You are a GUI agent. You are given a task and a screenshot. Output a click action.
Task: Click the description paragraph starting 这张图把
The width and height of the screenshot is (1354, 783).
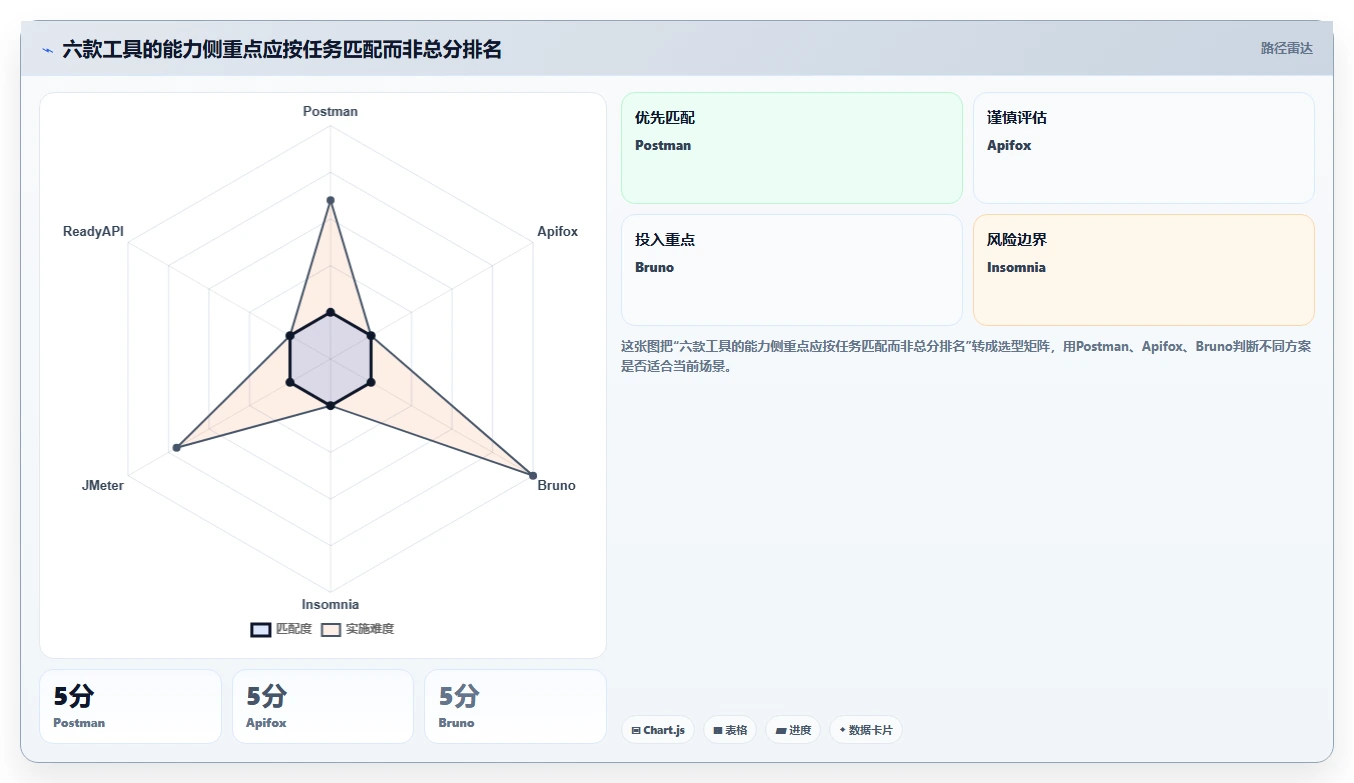tap(966, 356)
